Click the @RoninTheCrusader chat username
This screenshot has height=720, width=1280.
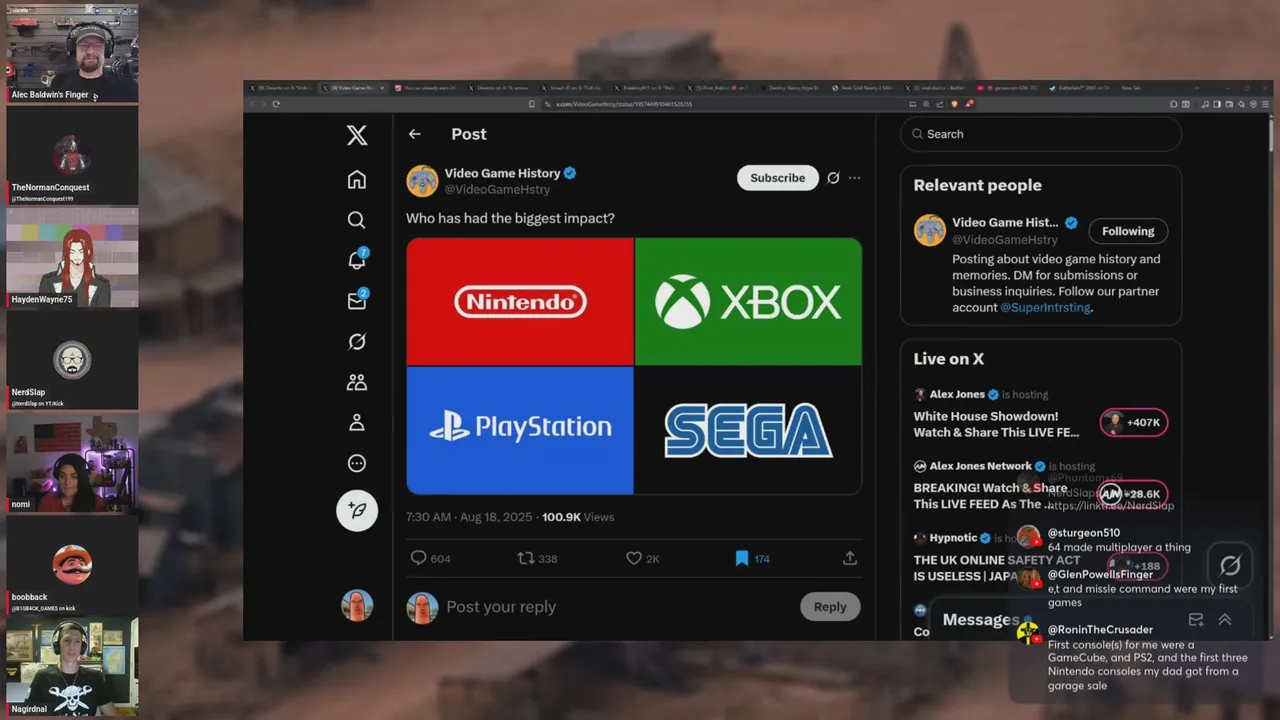[x=1100, y=630]
